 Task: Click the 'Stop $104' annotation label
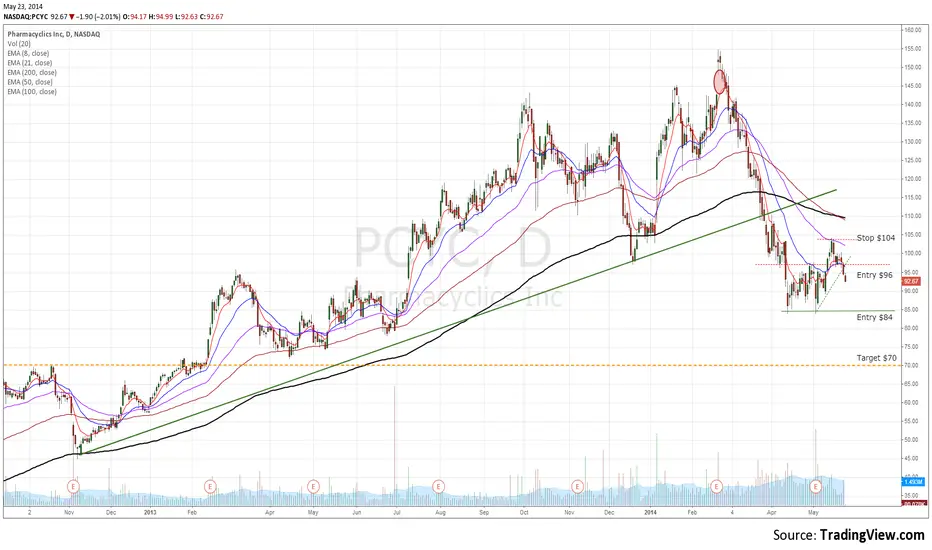[x=876, y=238]
